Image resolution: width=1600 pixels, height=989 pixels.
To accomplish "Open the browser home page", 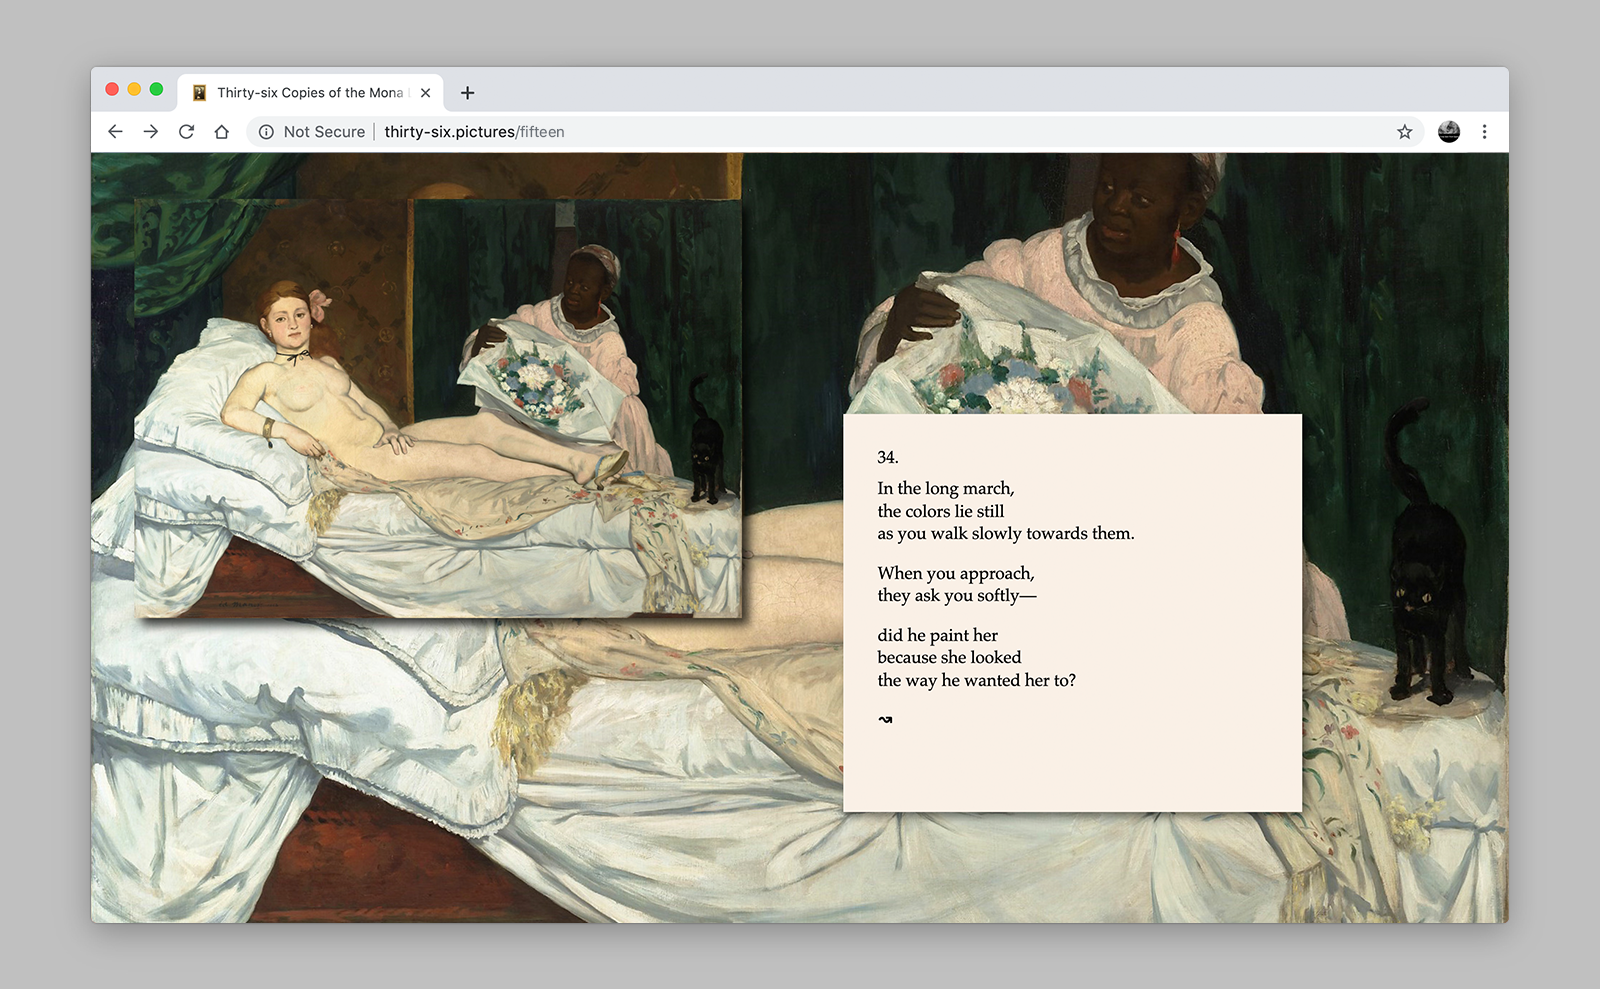I will click(222, 132).
